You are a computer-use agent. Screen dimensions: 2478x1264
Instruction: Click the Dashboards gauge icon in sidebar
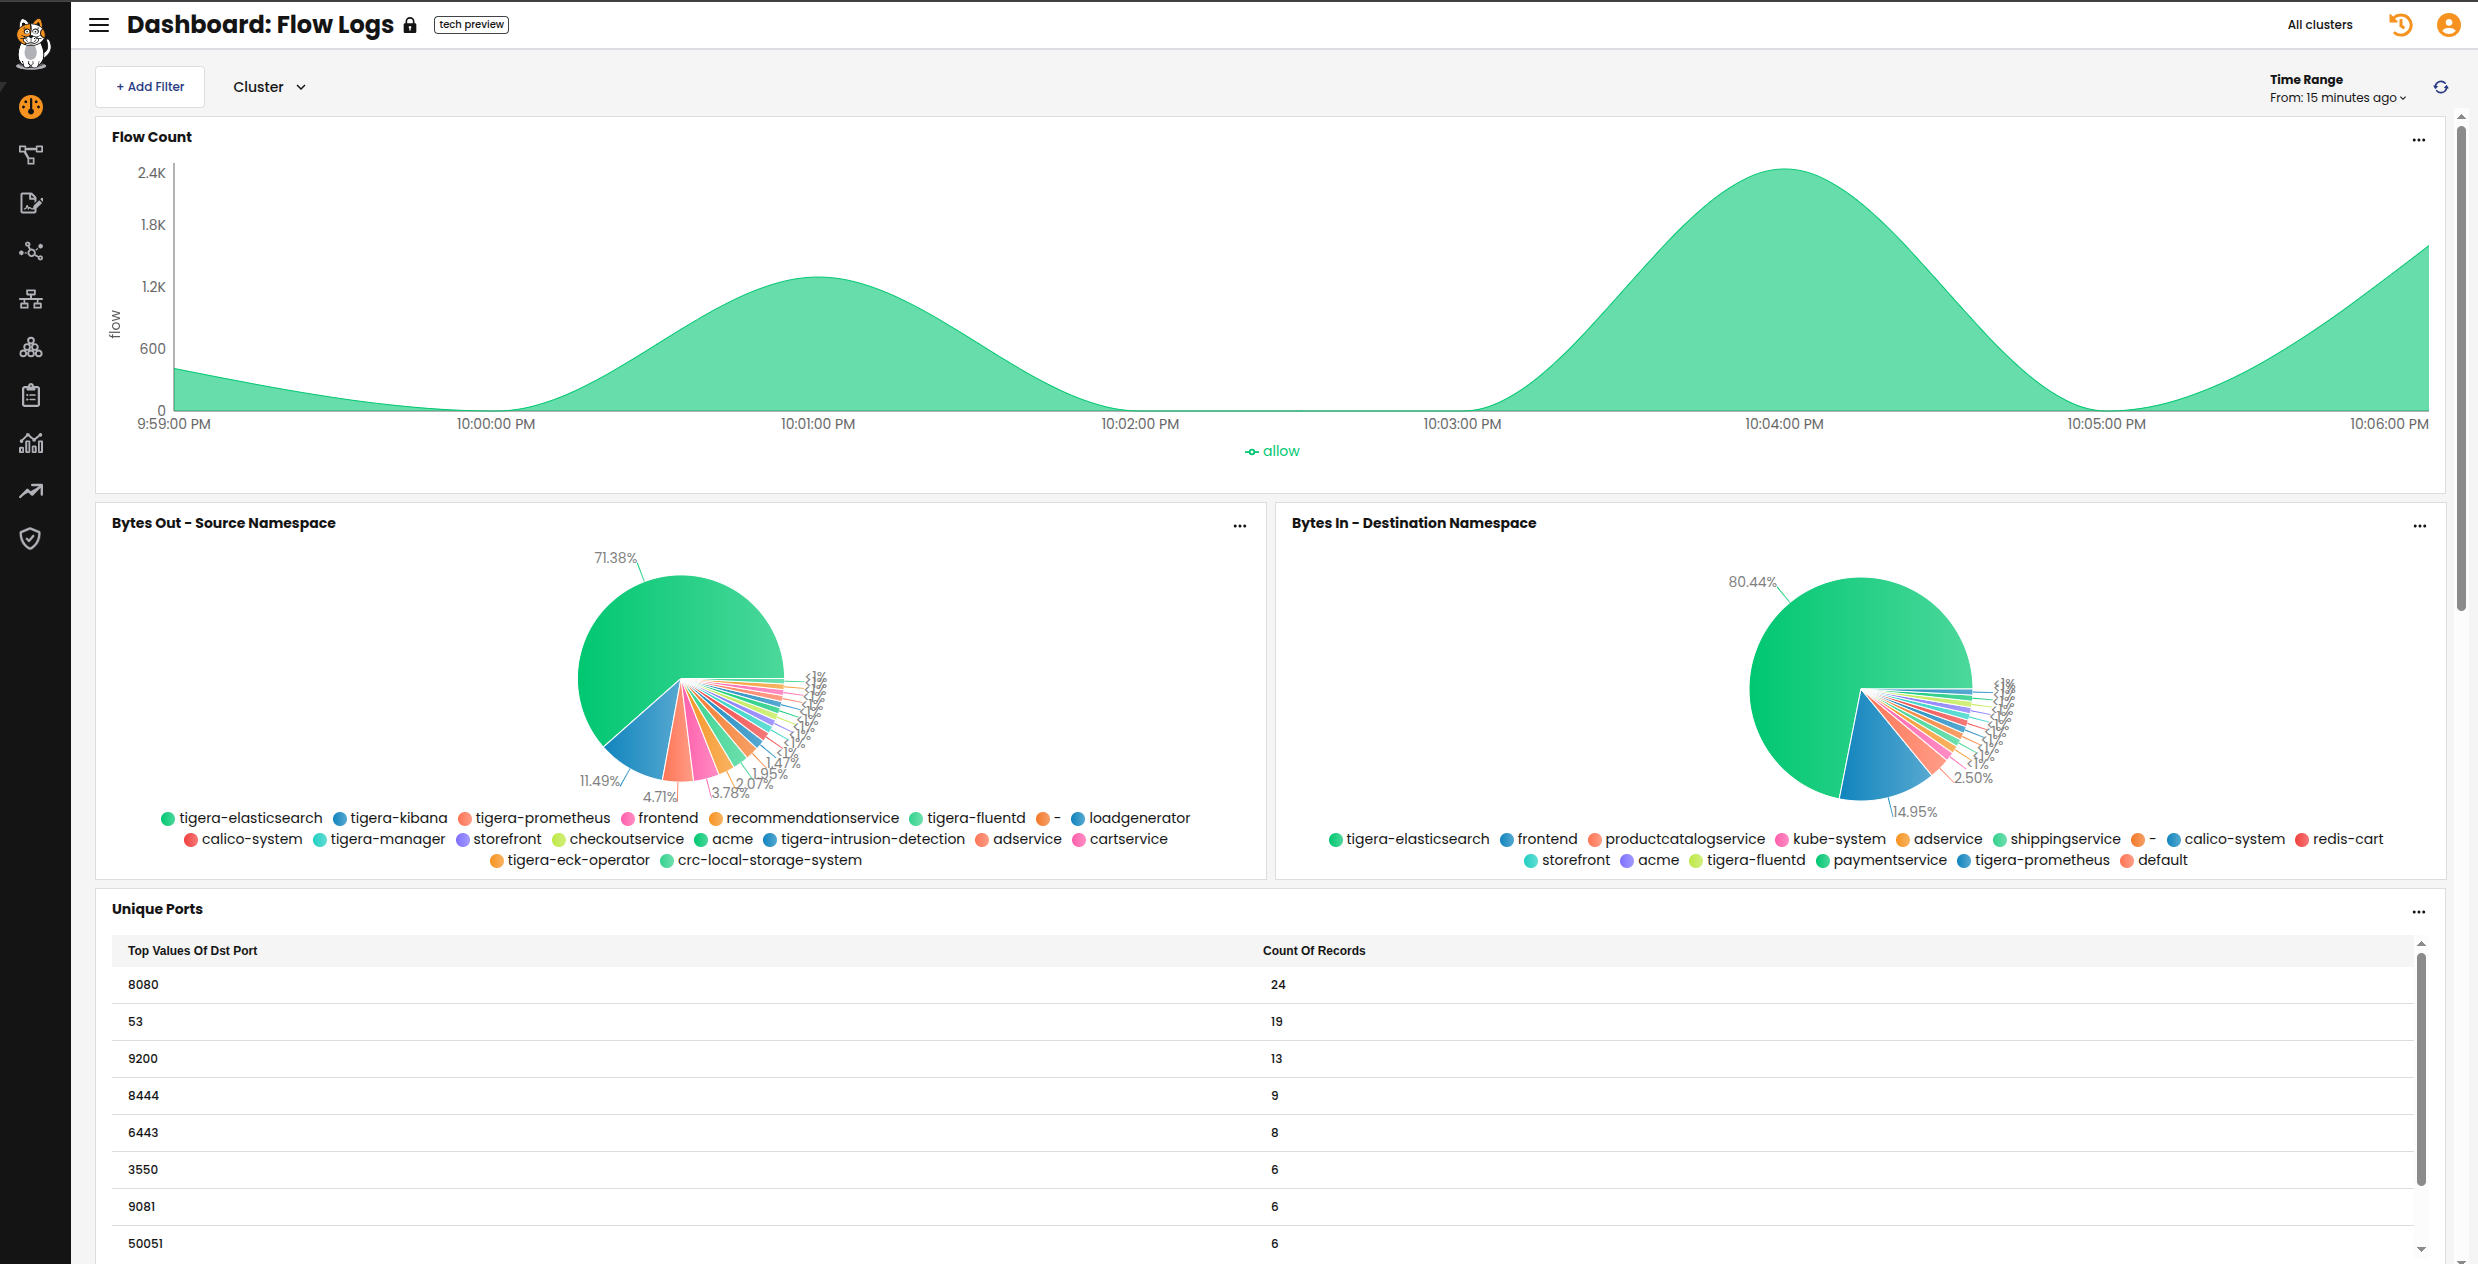point(31,107)
